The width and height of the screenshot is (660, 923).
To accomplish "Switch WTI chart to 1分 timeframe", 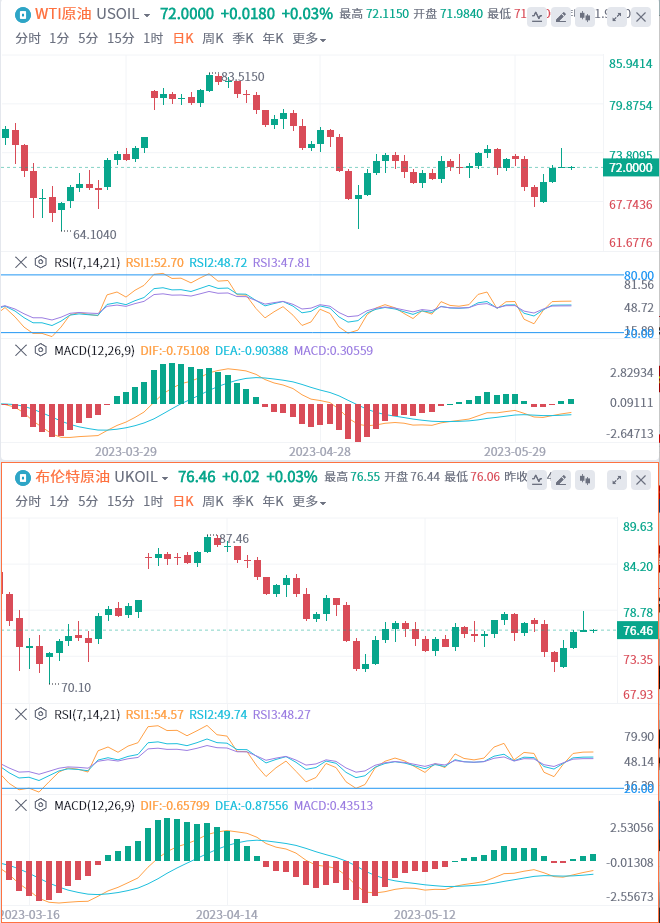I will (x=59, y=39).
